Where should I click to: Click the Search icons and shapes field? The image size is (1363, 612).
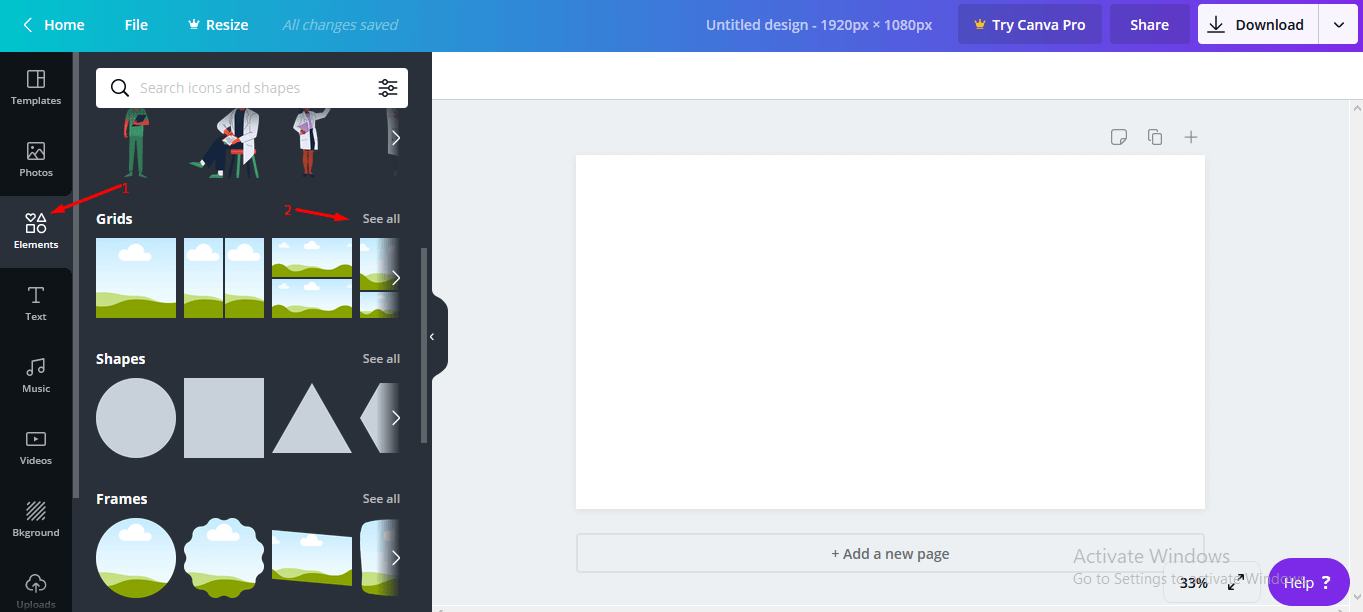[250, 88]
